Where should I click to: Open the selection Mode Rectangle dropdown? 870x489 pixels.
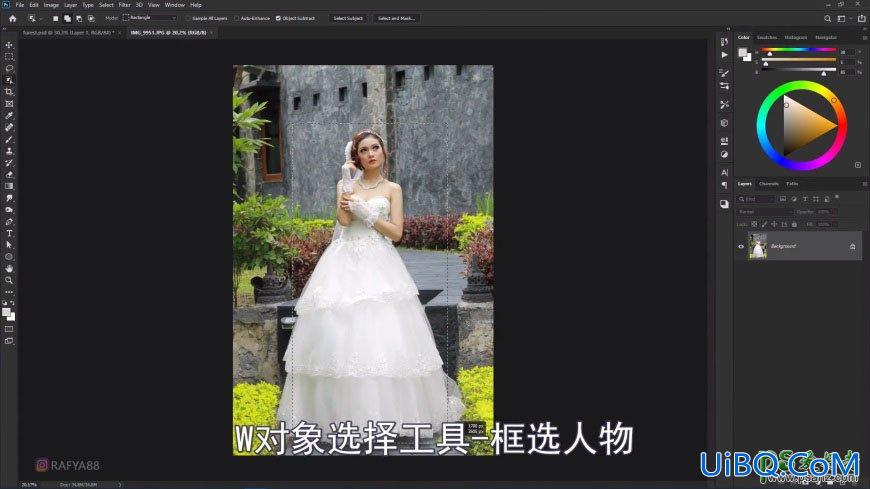[149, 18]
